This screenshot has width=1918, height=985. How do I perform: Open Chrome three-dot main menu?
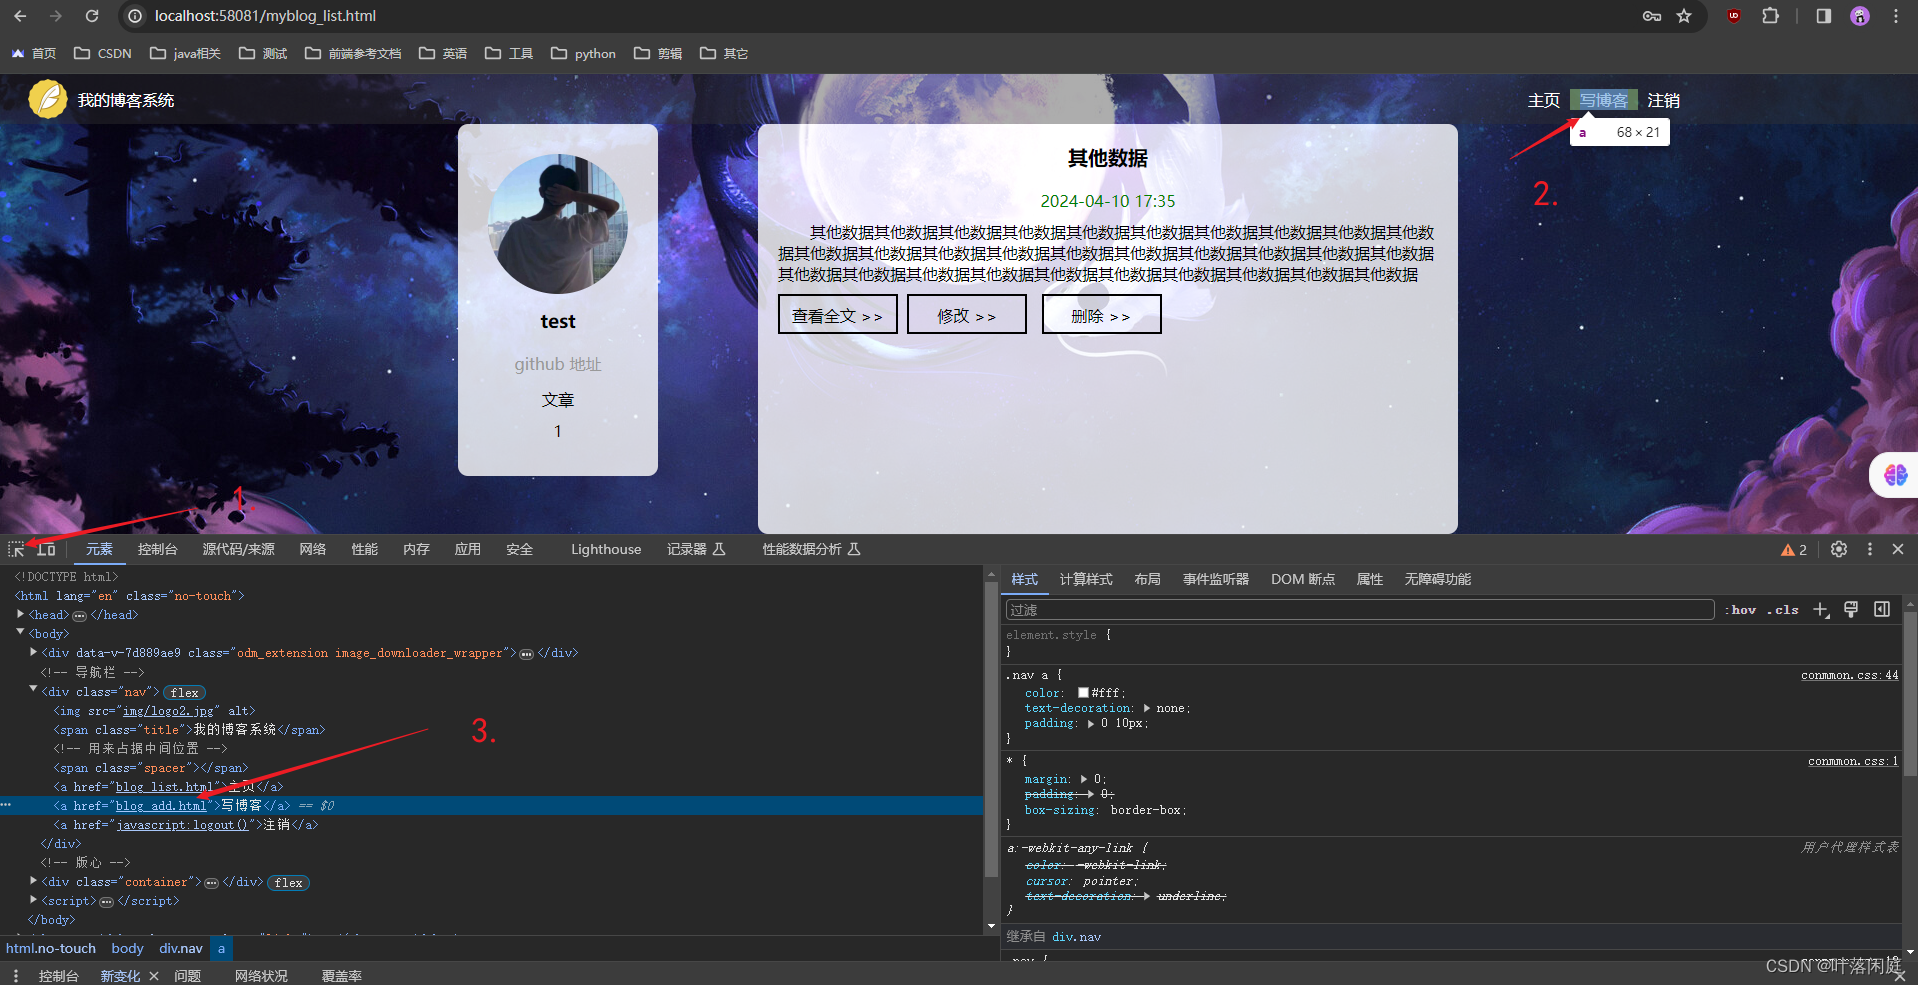click(1896, 16)
